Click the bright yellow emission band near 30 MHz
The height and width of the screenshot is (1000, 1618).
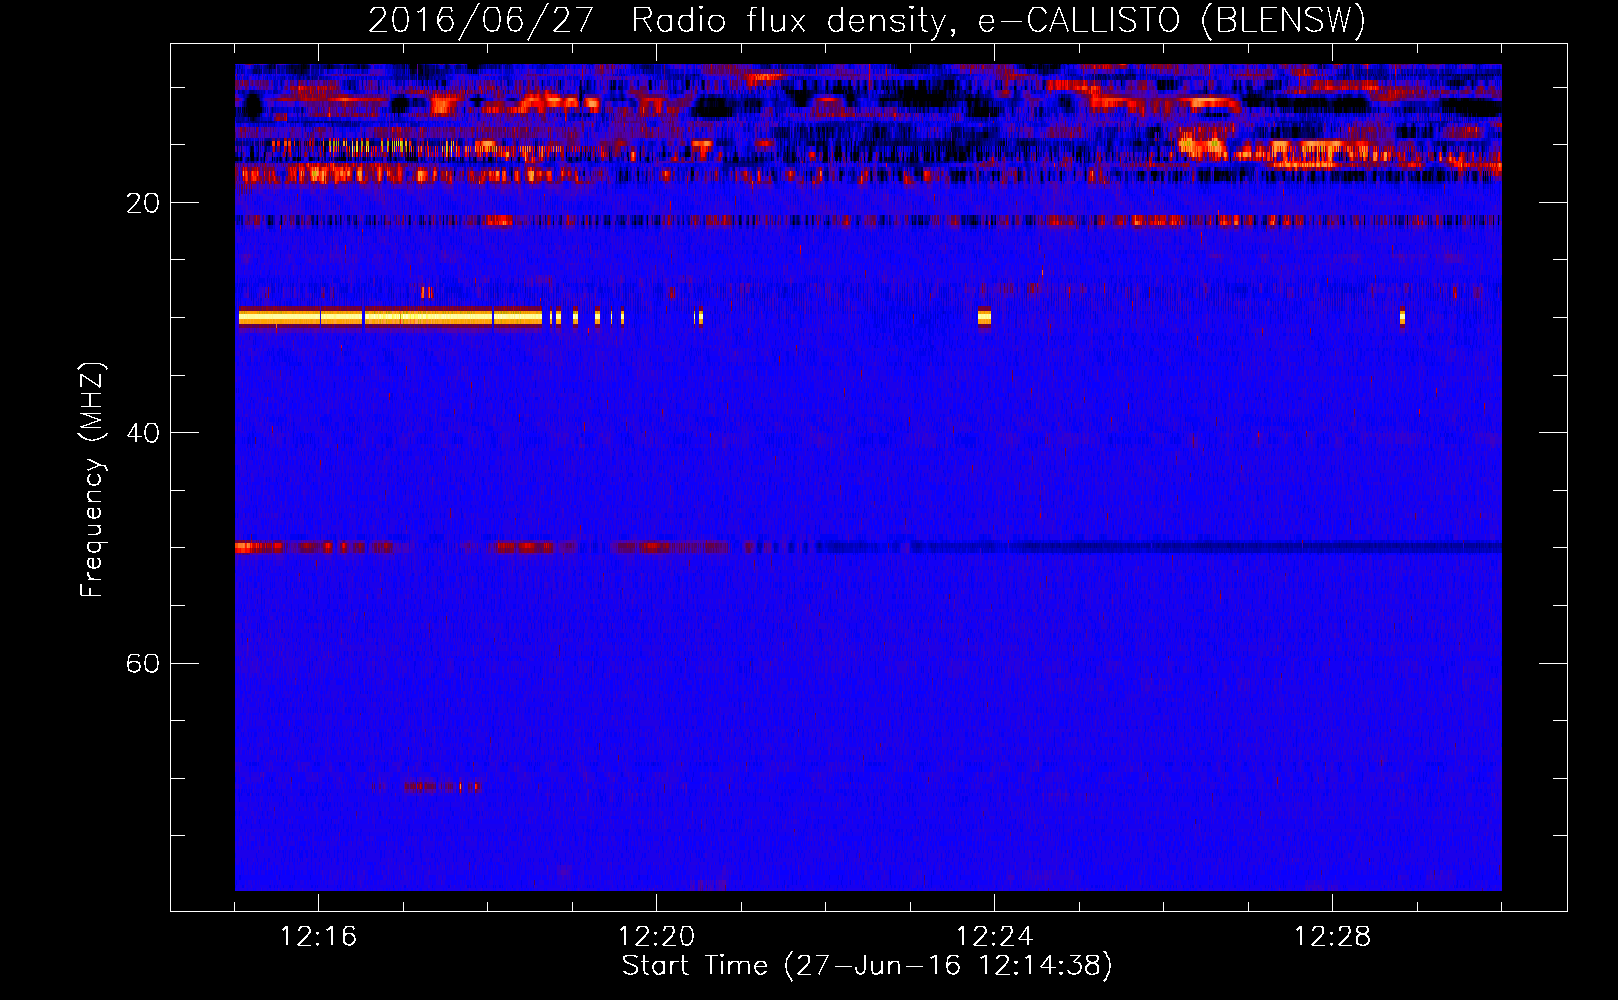[390, 318]
